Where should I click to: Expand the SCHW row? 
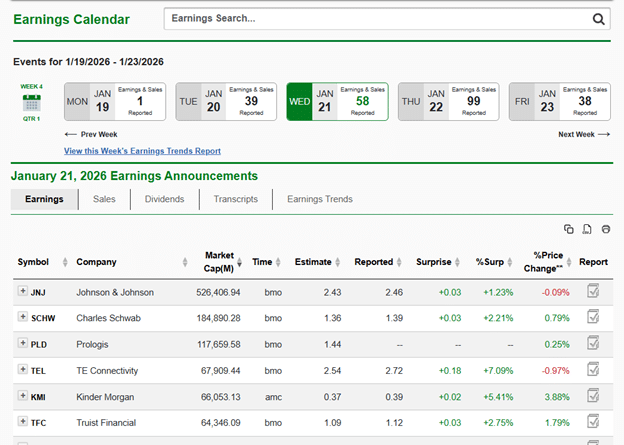coord(23,317)
